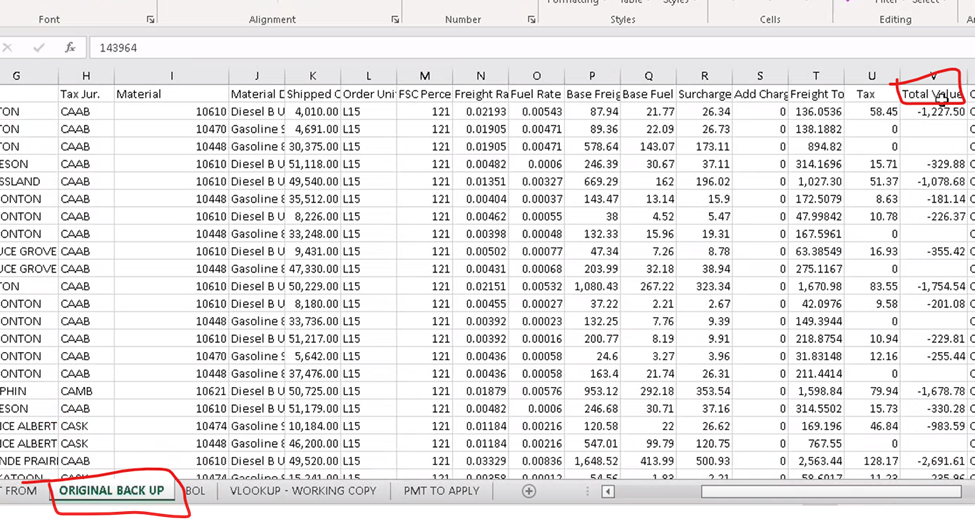Click the formula bar input showing 143964
This screenshot has width=975, height=519.
point(532,48)
